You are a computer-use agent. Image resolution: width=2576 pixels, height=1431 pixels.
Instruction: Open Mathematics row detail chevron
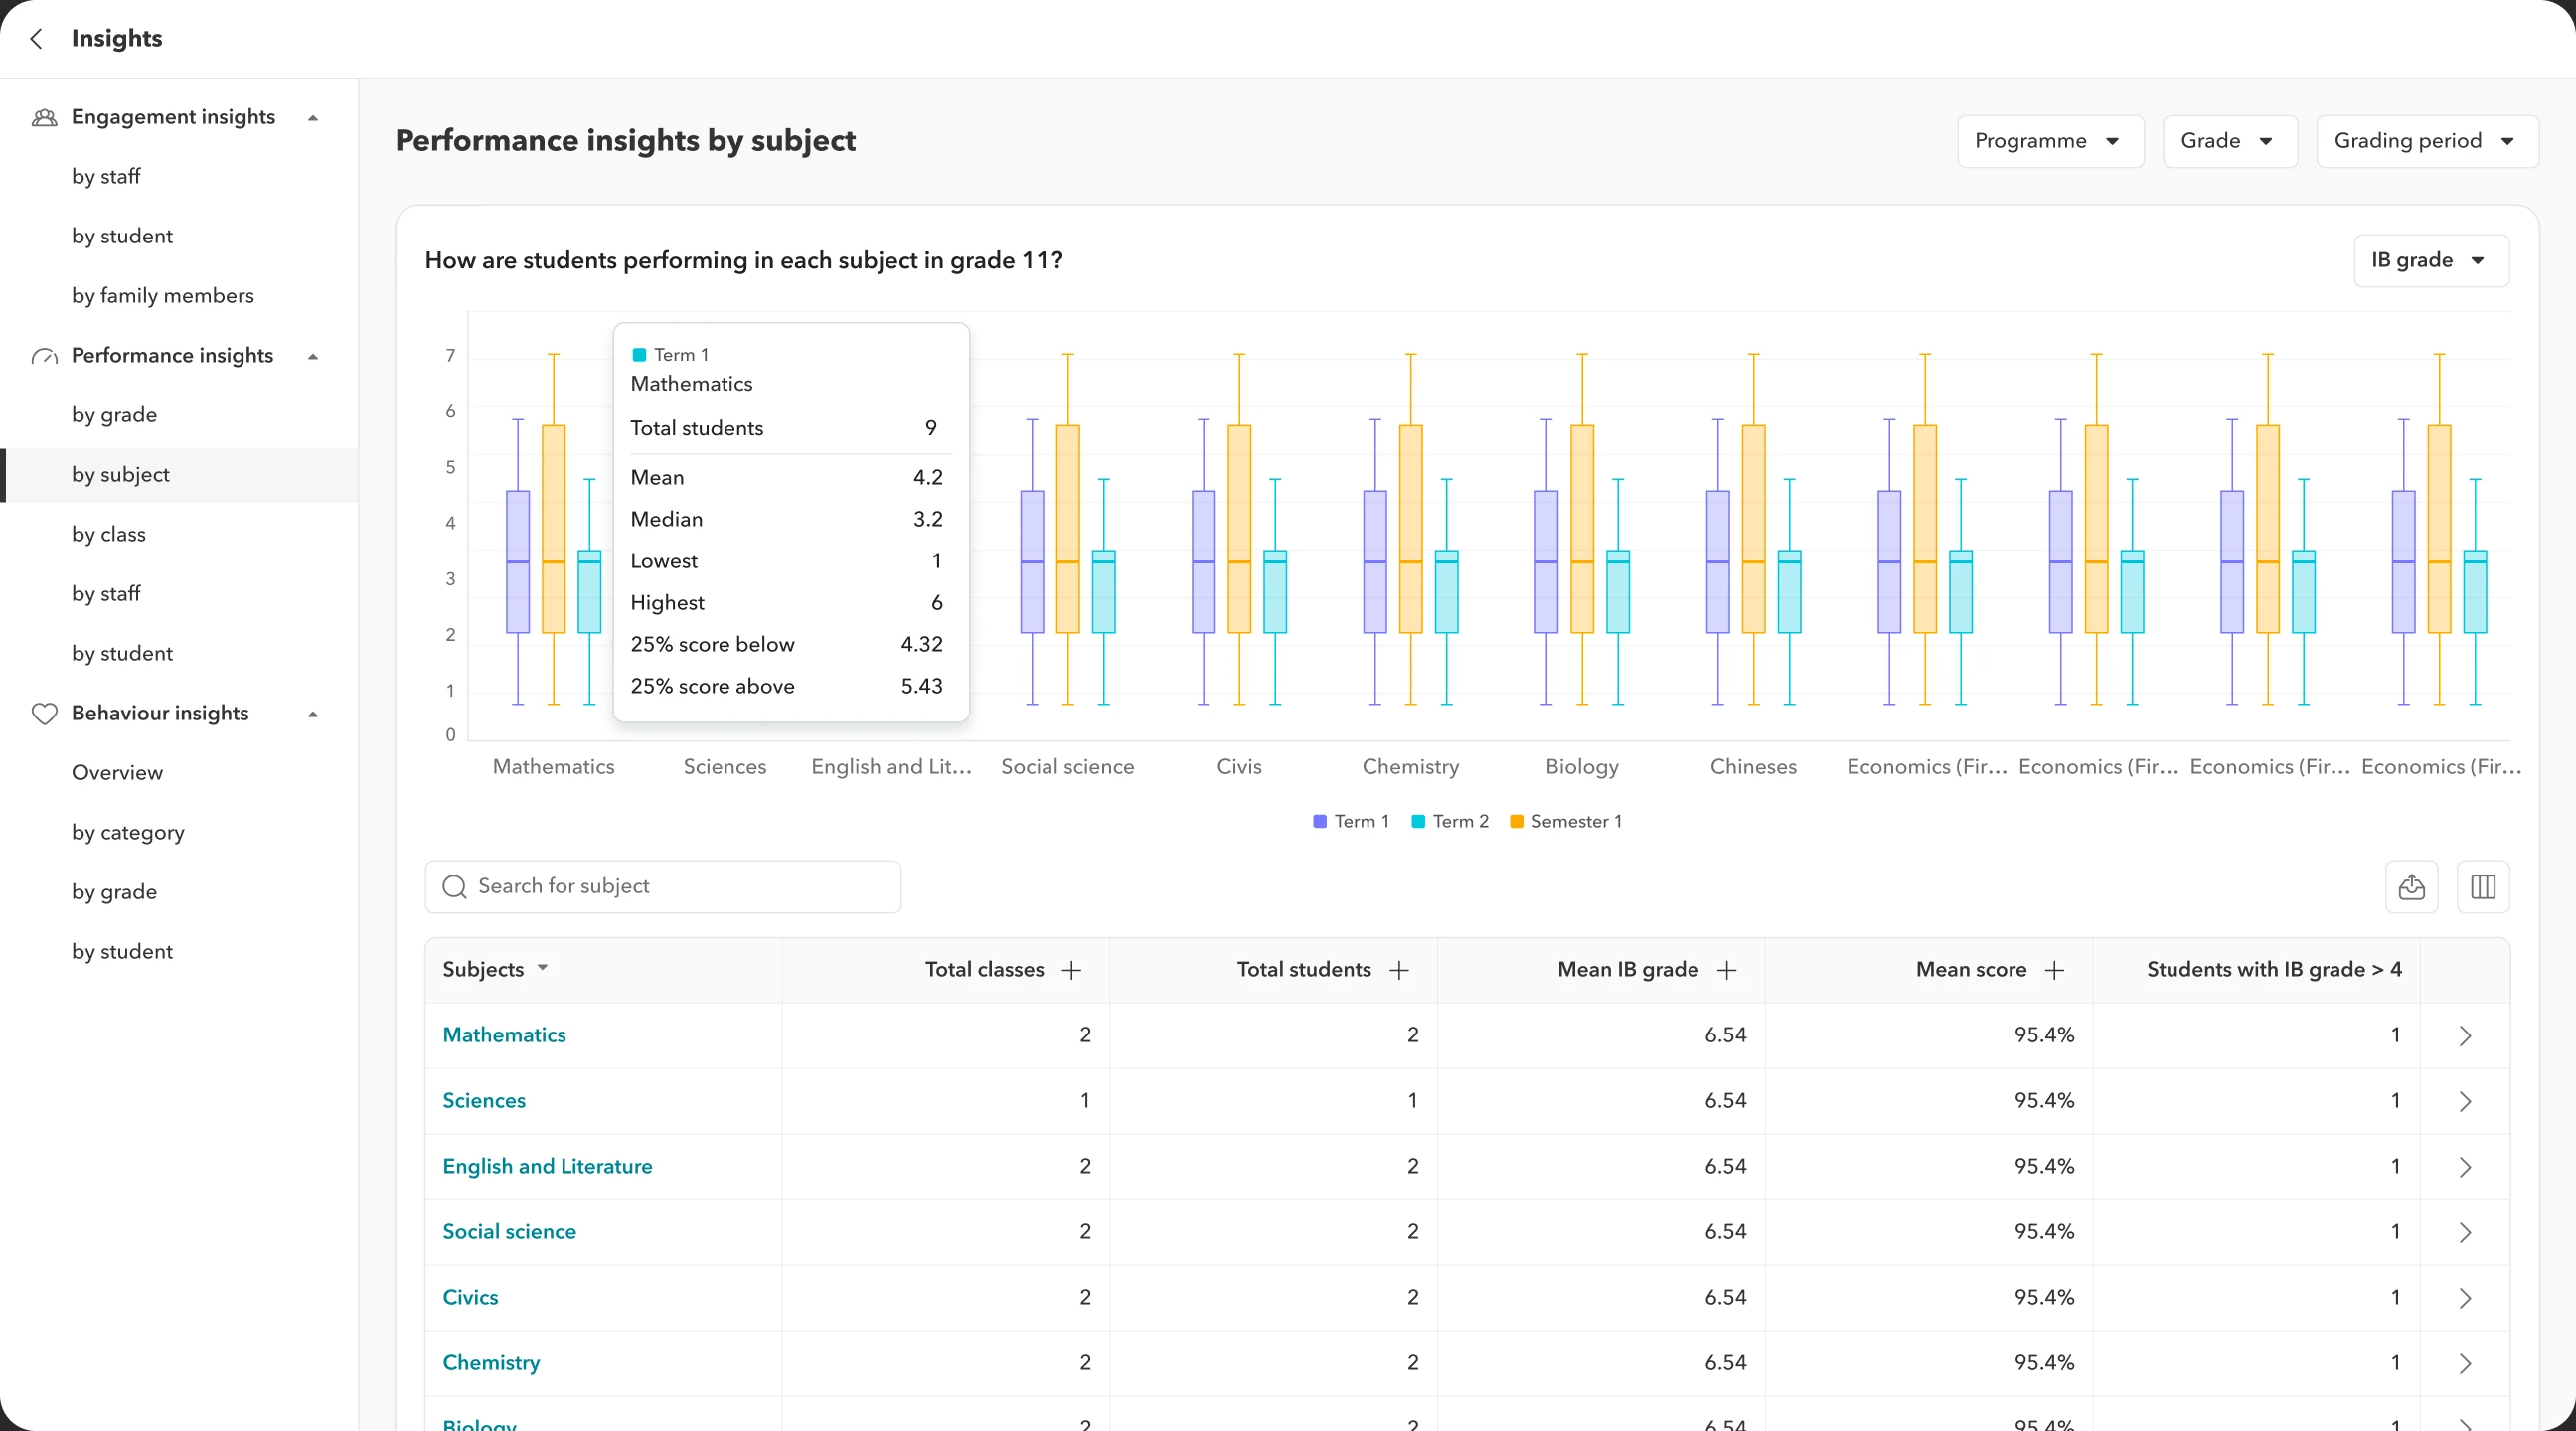(x=2465, y=1036)
